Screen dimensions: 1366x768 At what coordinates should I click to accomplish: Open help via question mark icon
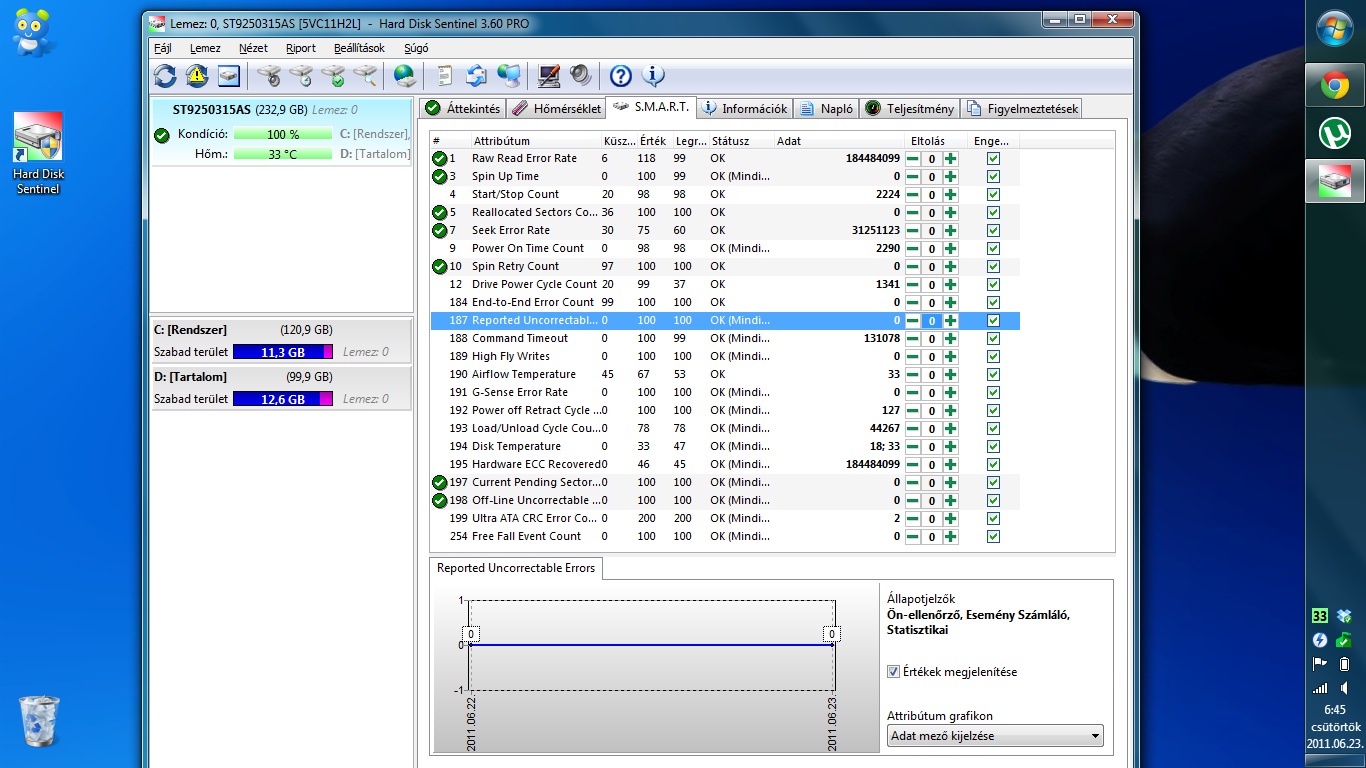point(621,76)
